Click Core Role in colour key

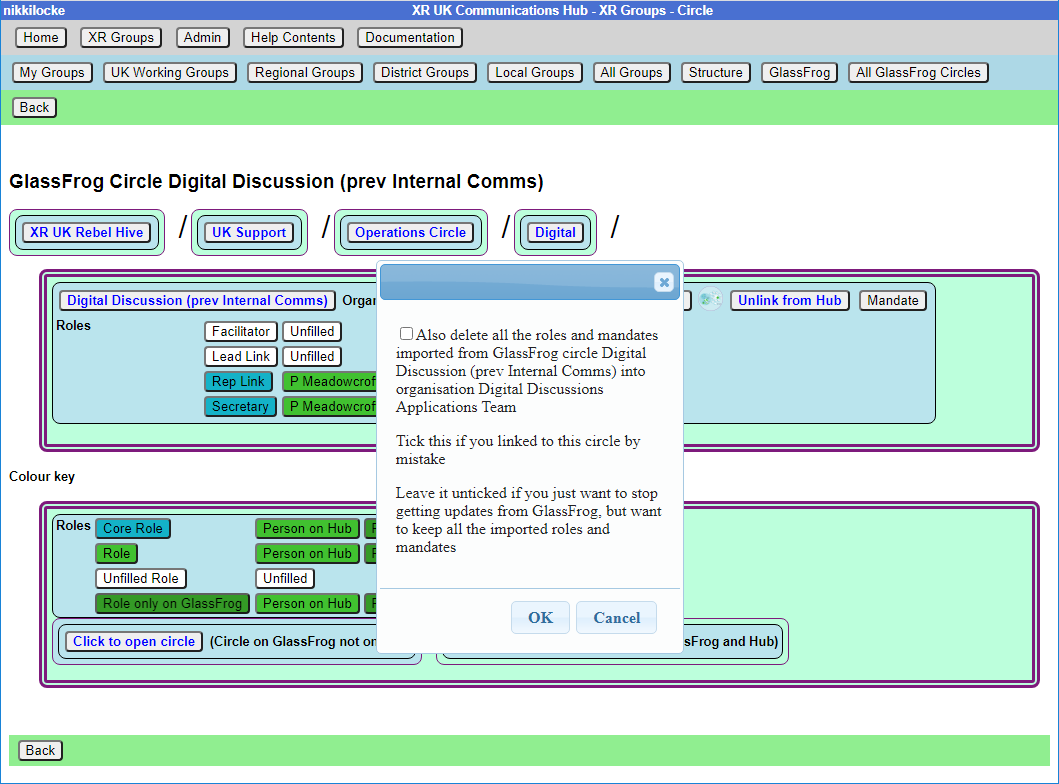tap(133, 529)
